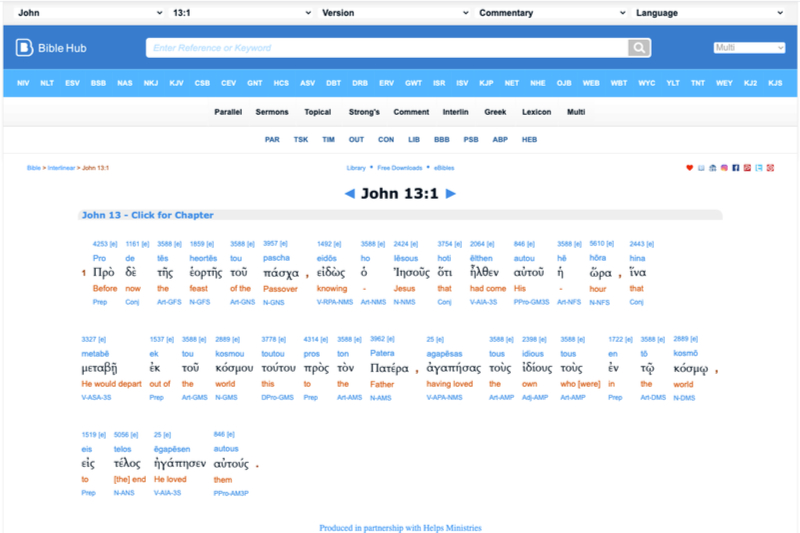Open the Facebook share icon

tap(736, 168)
